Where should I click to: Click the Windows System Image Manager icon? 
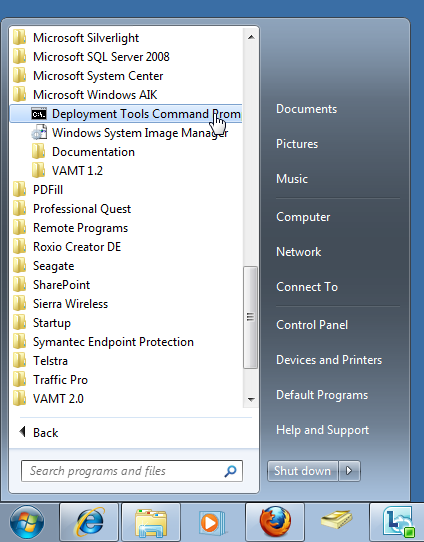(x=39, y=133)
